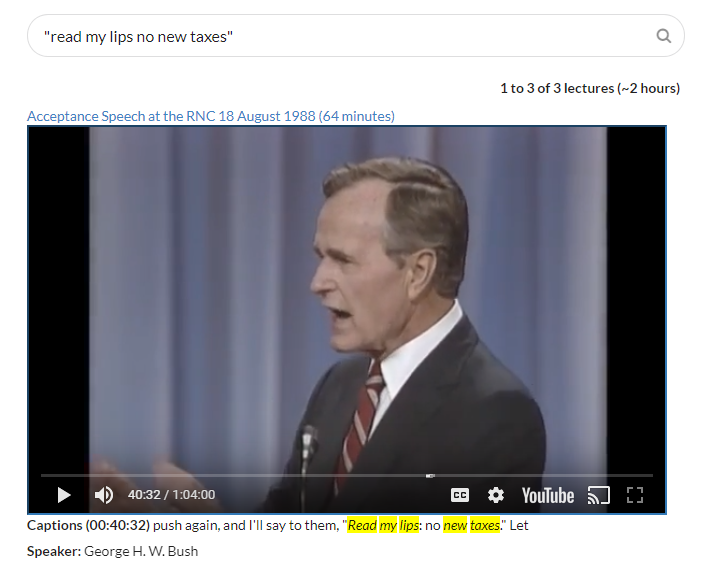This screenshot has height=573, width=702.
Task: Click the search magnifier icon
Action: (x=663, y=36)
